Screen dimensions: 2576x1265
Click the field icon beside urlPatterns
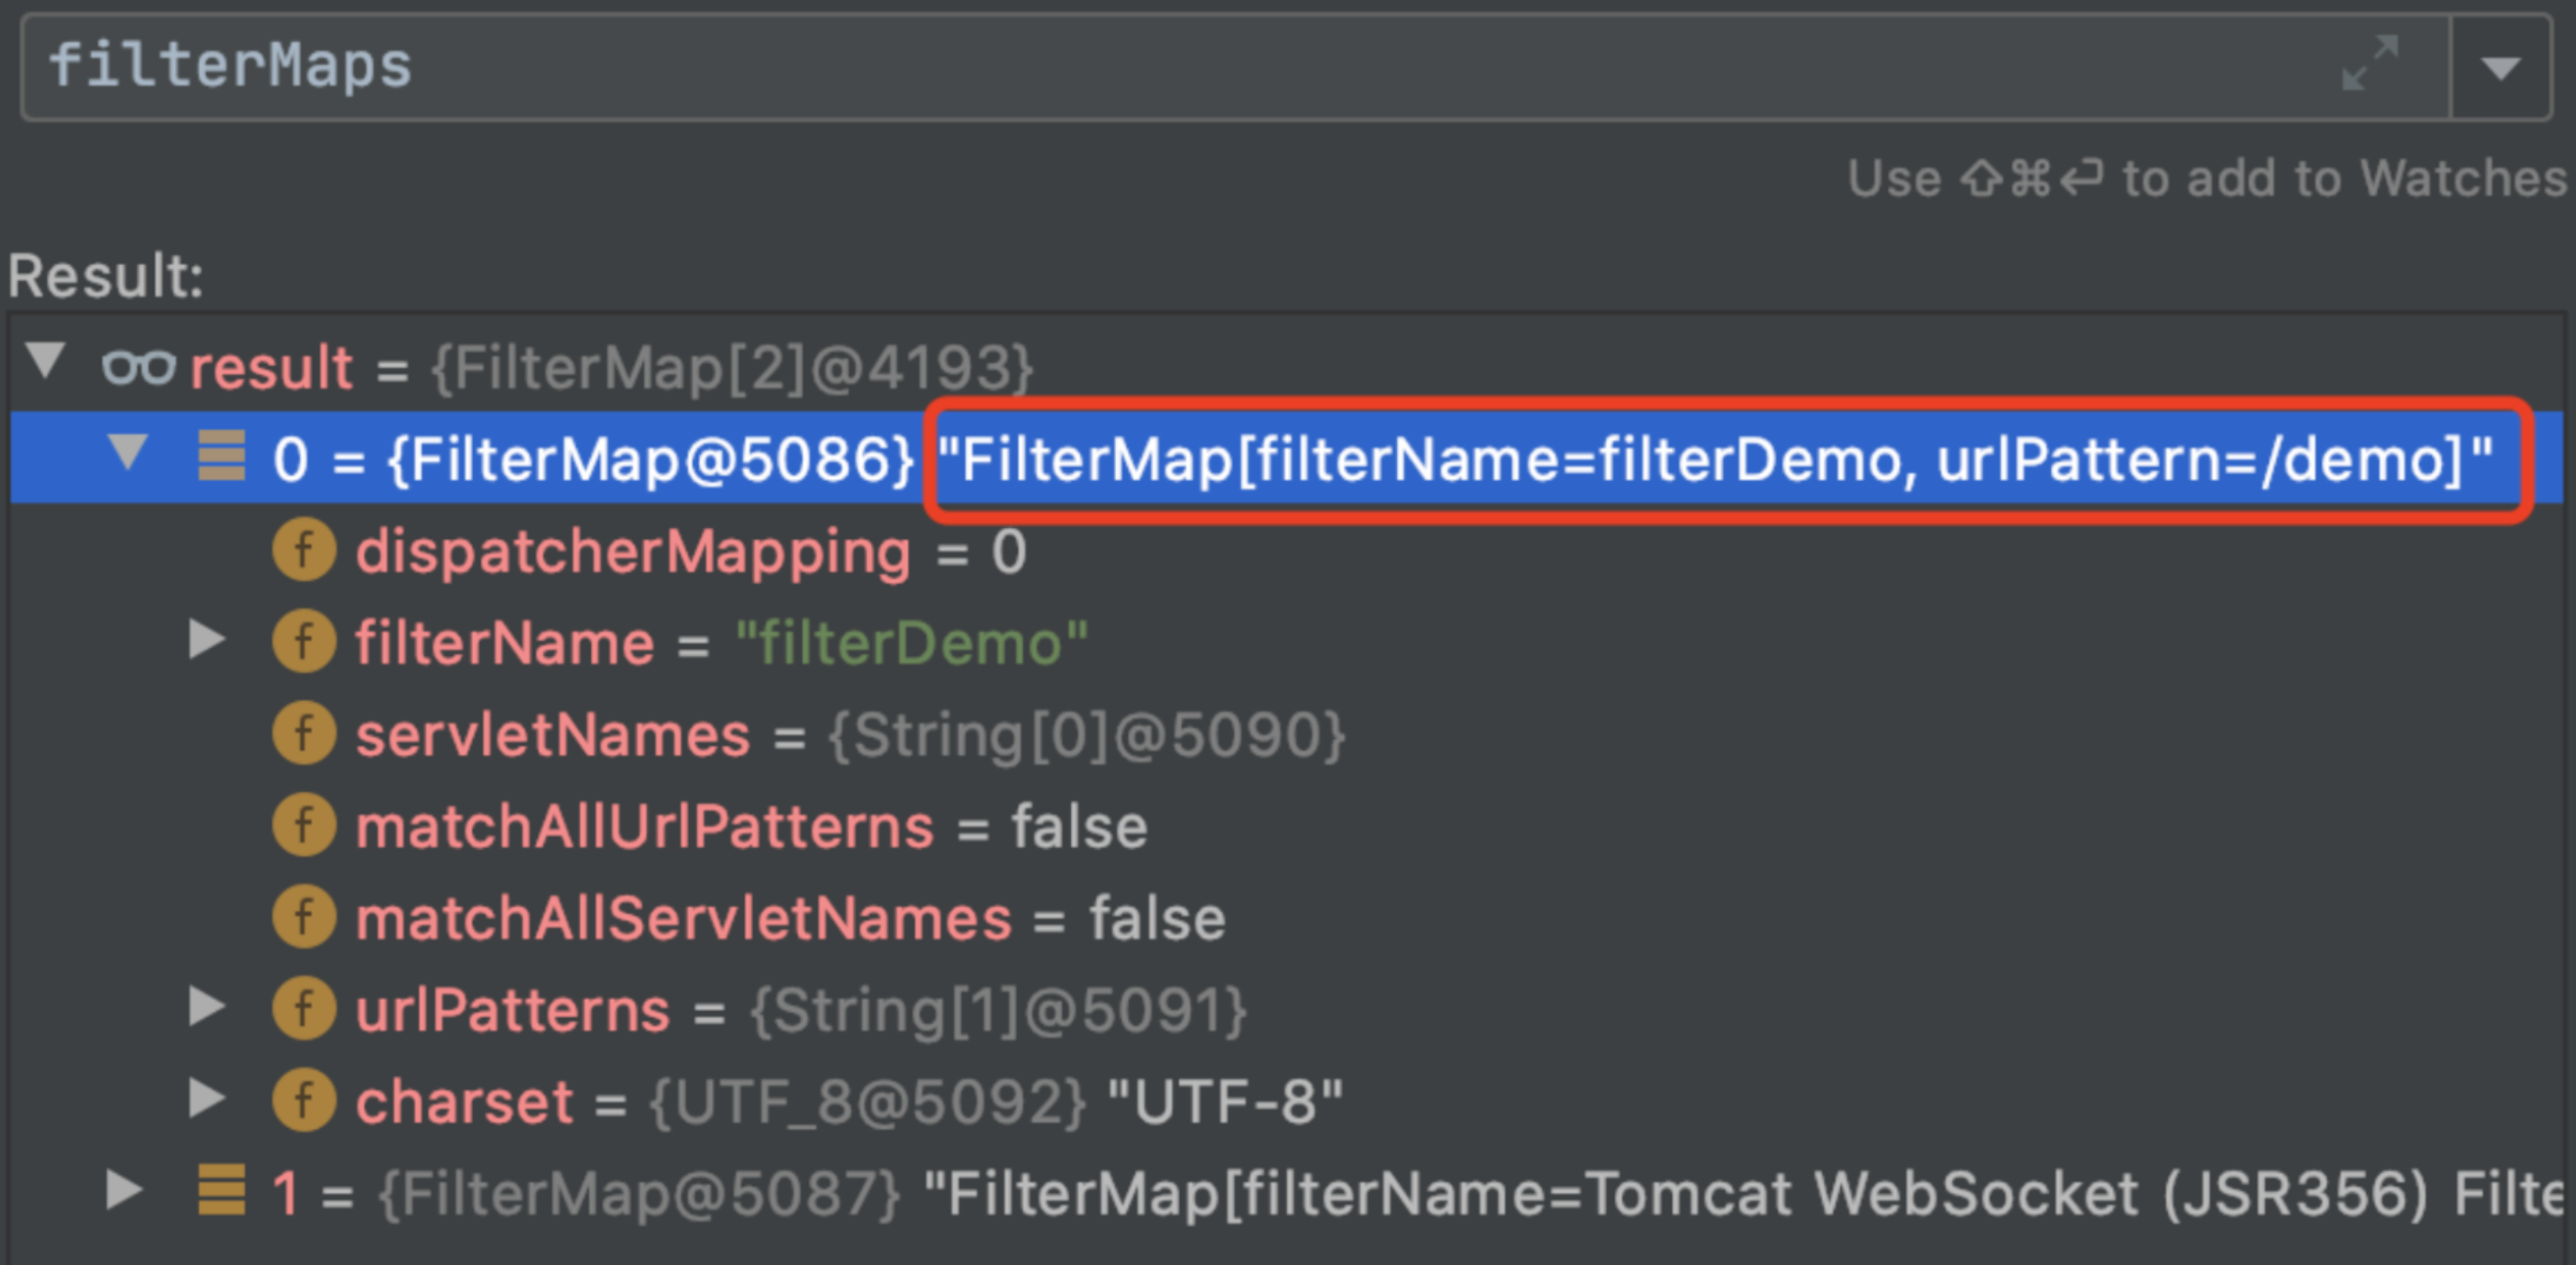point(303,1008)
